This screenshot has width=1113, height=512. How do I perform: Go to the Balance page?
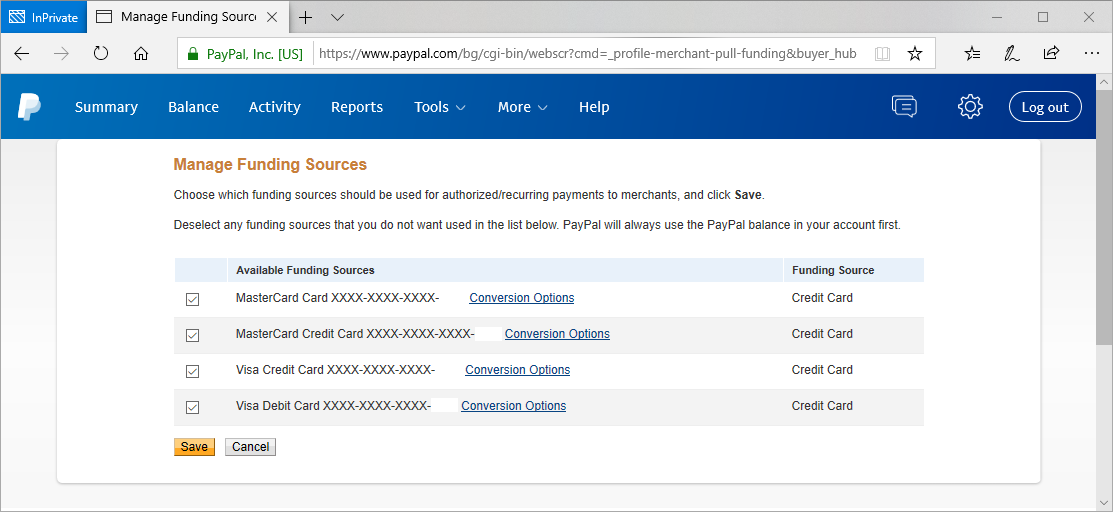[x=193, y=107]
